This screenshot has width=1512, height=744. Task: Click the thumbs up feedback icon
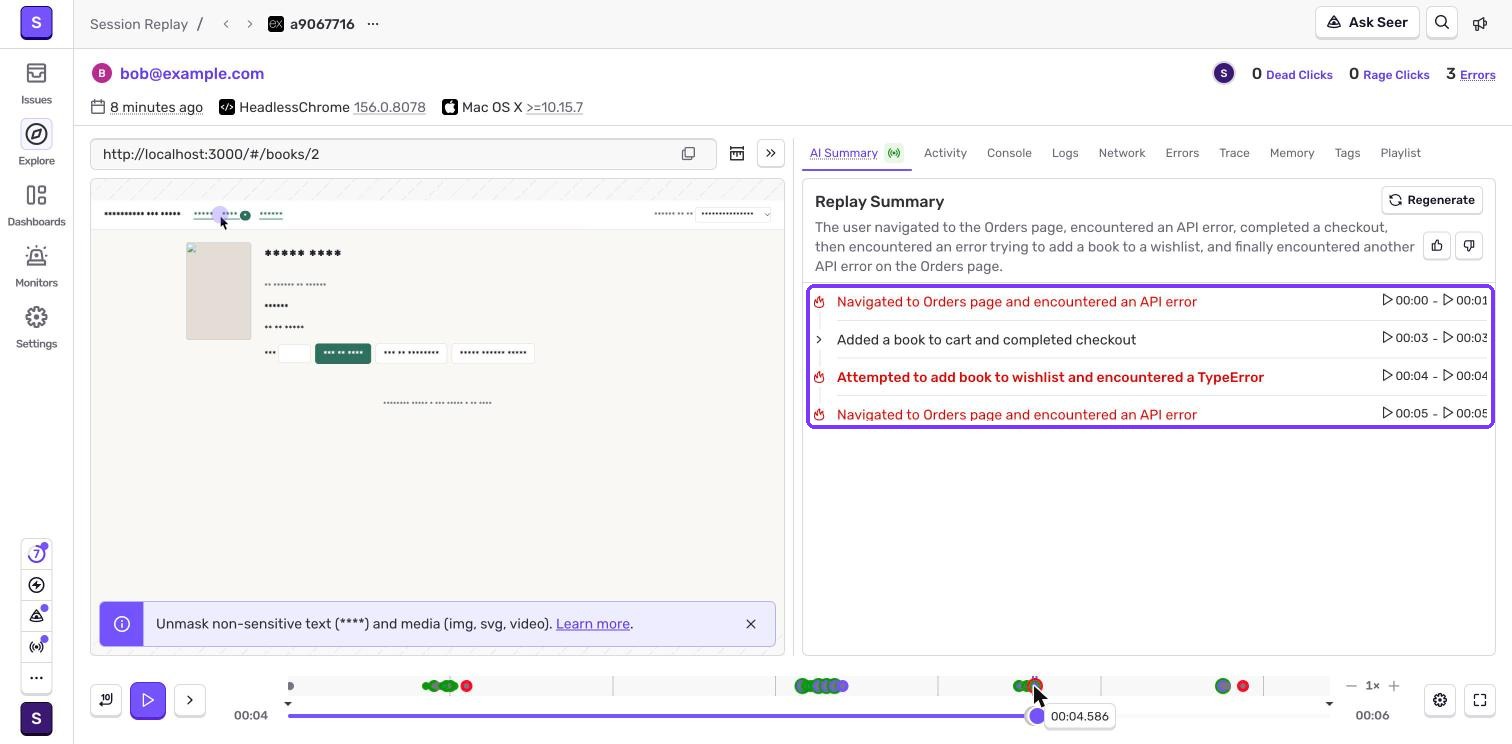[1437, 246]
